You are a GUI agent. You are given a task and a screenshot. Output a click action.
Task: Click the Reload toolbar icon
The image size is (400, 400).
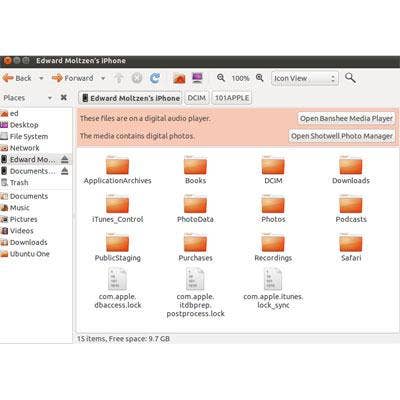(155, 78)
